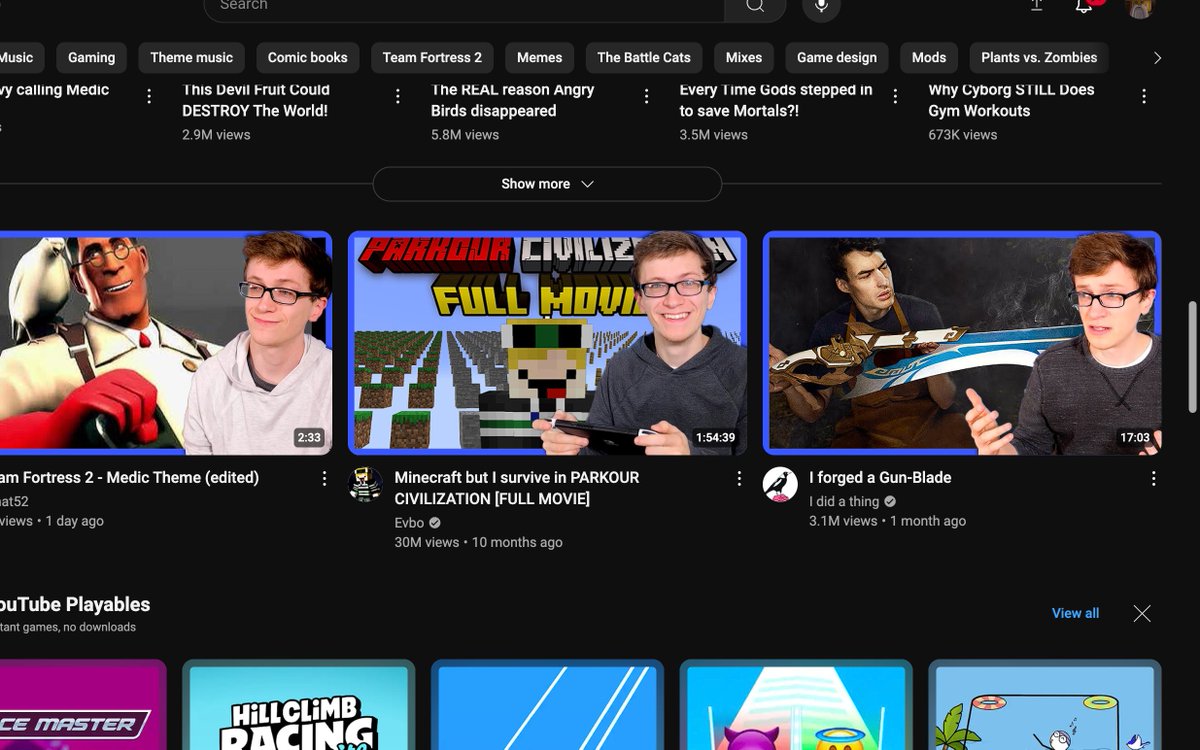The image size is (1200, 750).
Task: Open the Evbo channel name link
Action: click(409, 522)
